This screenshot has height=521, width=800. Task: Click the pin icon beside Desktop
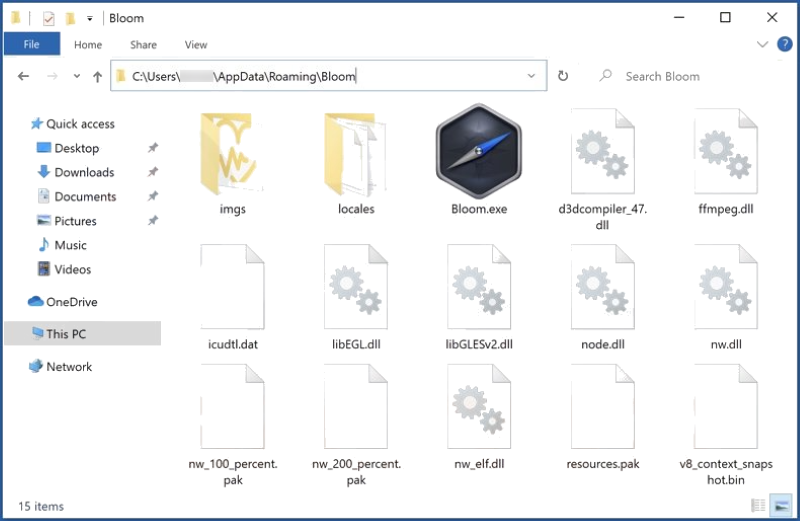(x=153, y=148)
